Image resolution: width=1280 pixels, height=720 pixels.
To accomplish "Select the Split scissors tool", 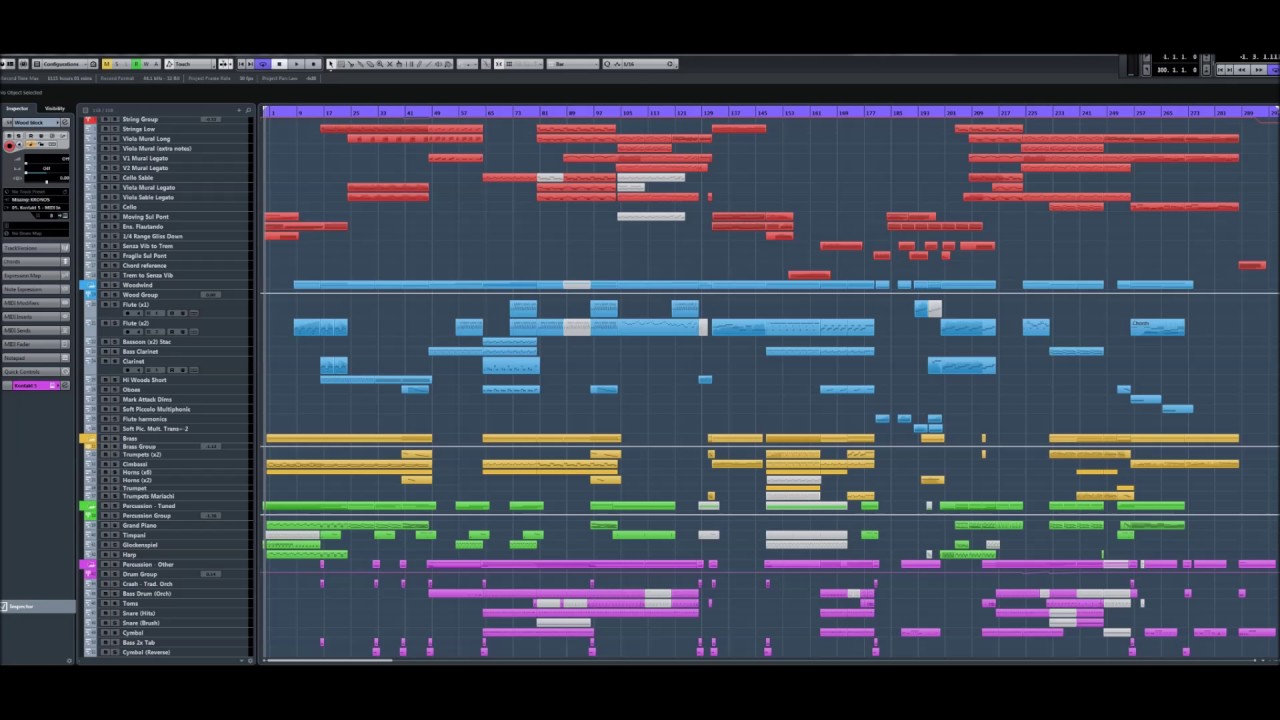I will click(x=351, y=64).
